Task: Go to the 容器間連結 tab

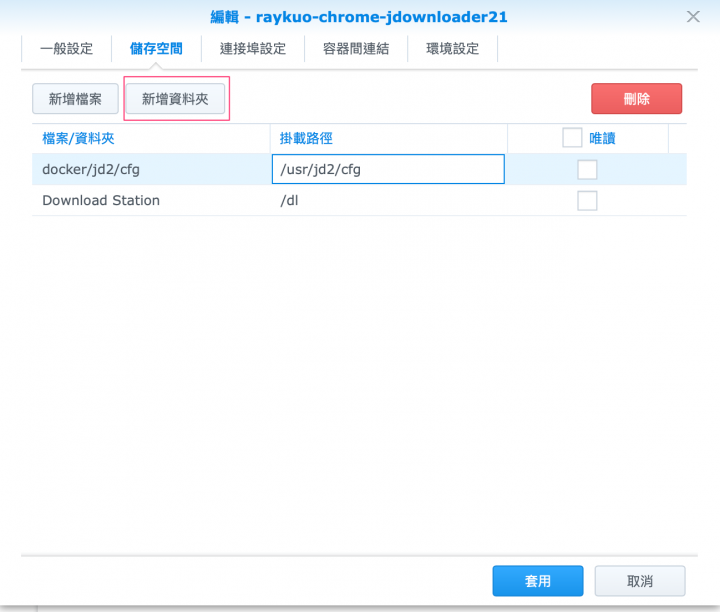Action: pyautogui.click(x=356, y=48)
